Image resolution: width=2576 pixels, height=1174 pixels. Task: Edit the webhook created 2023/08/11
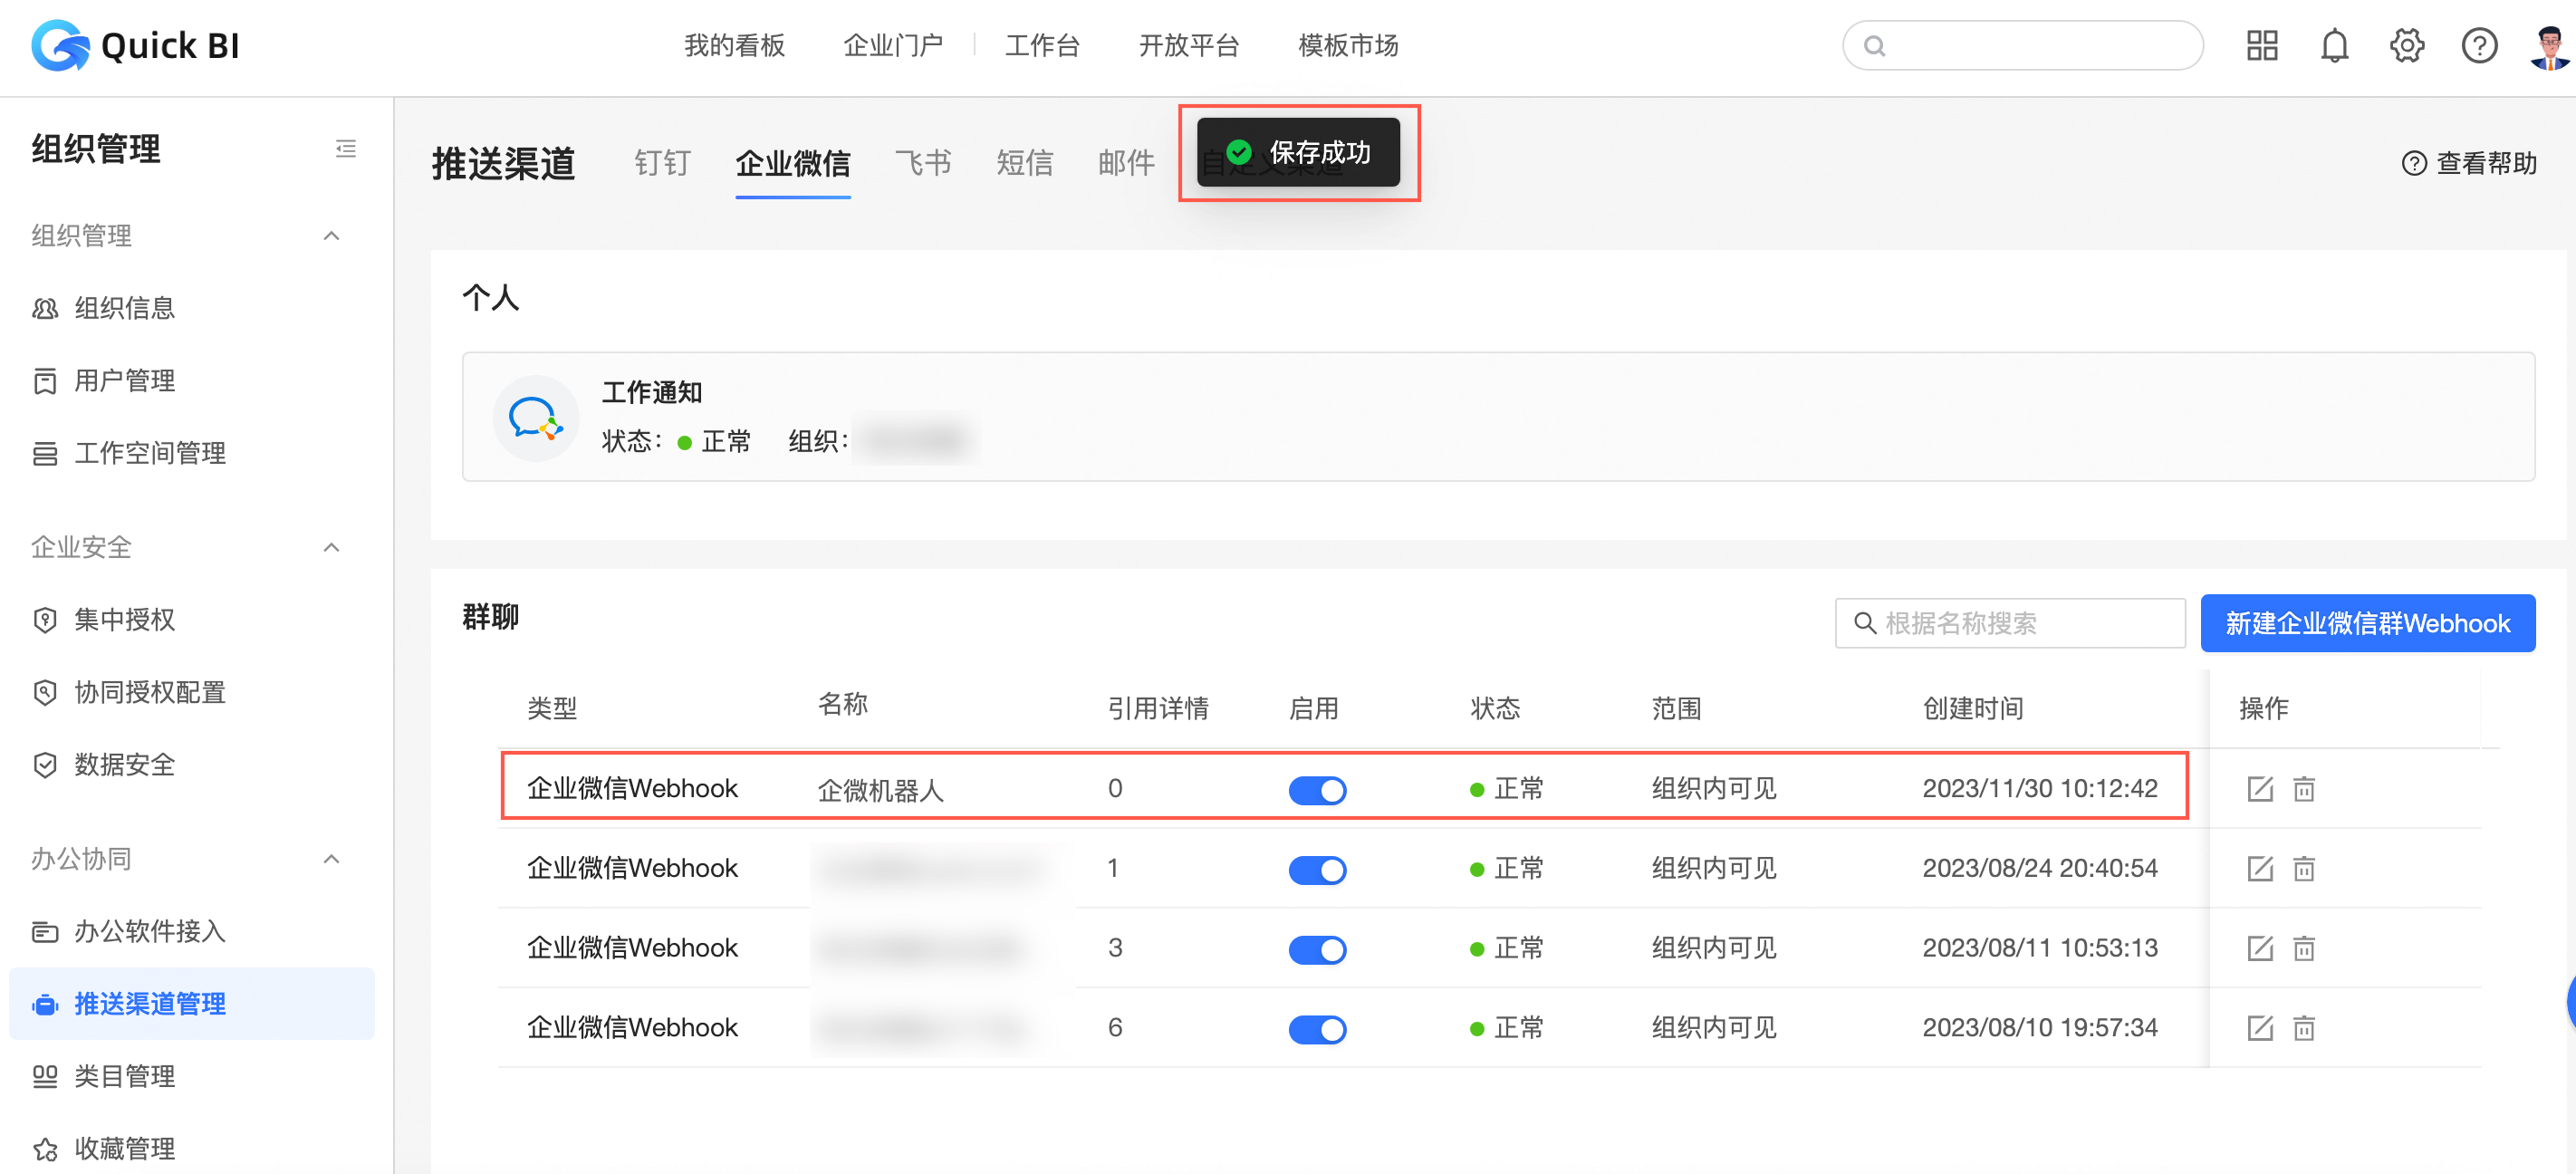2260,948
